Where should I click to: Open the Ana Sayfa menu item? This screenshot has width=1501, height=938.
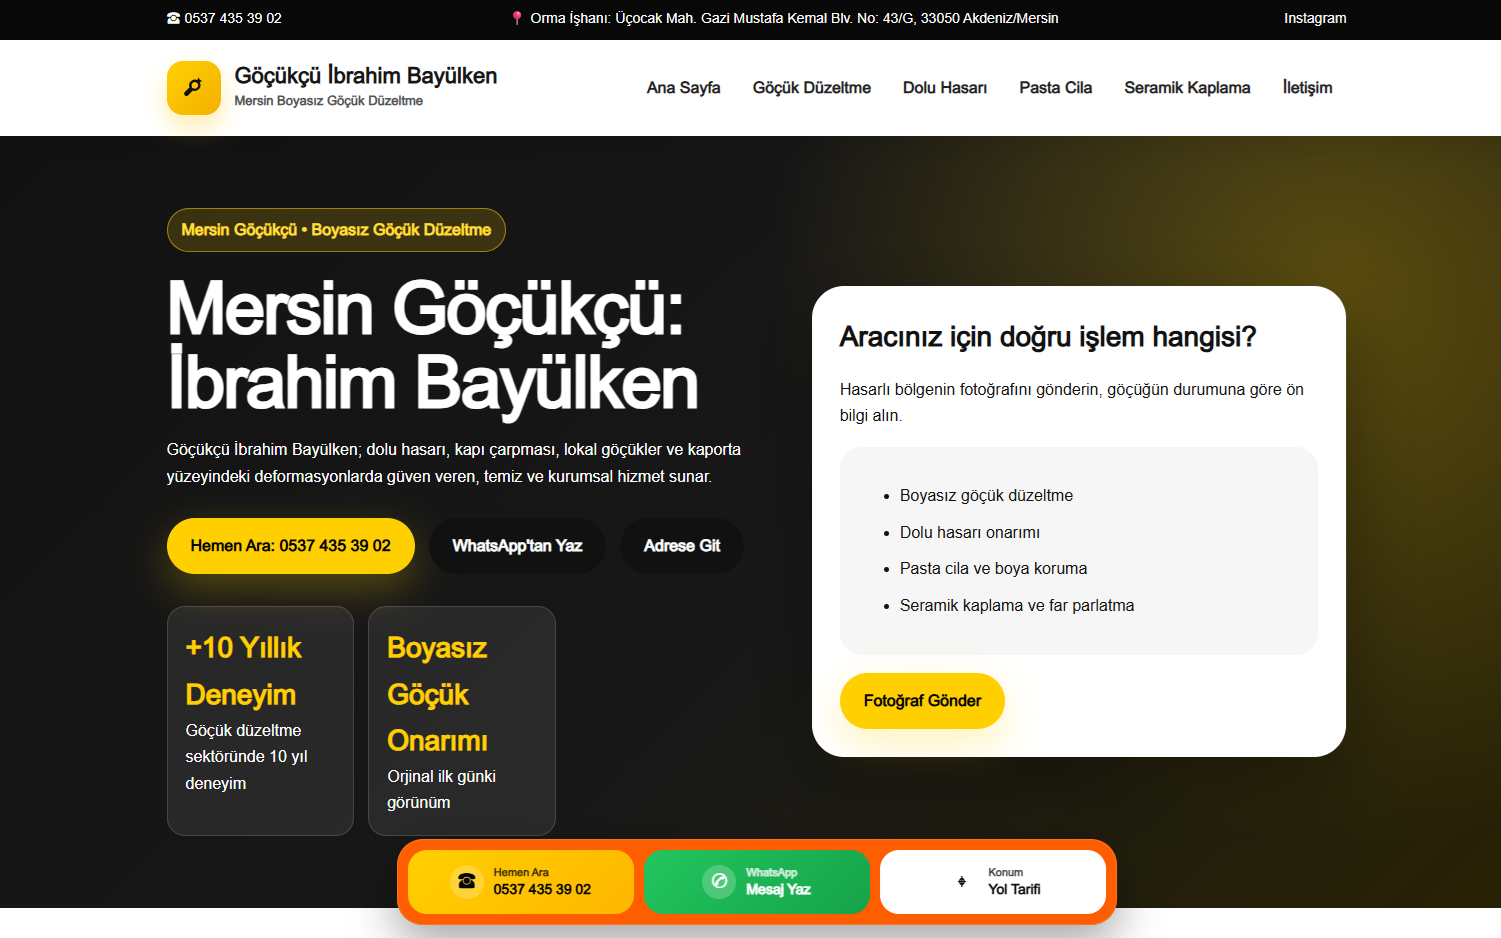(684, 88)
